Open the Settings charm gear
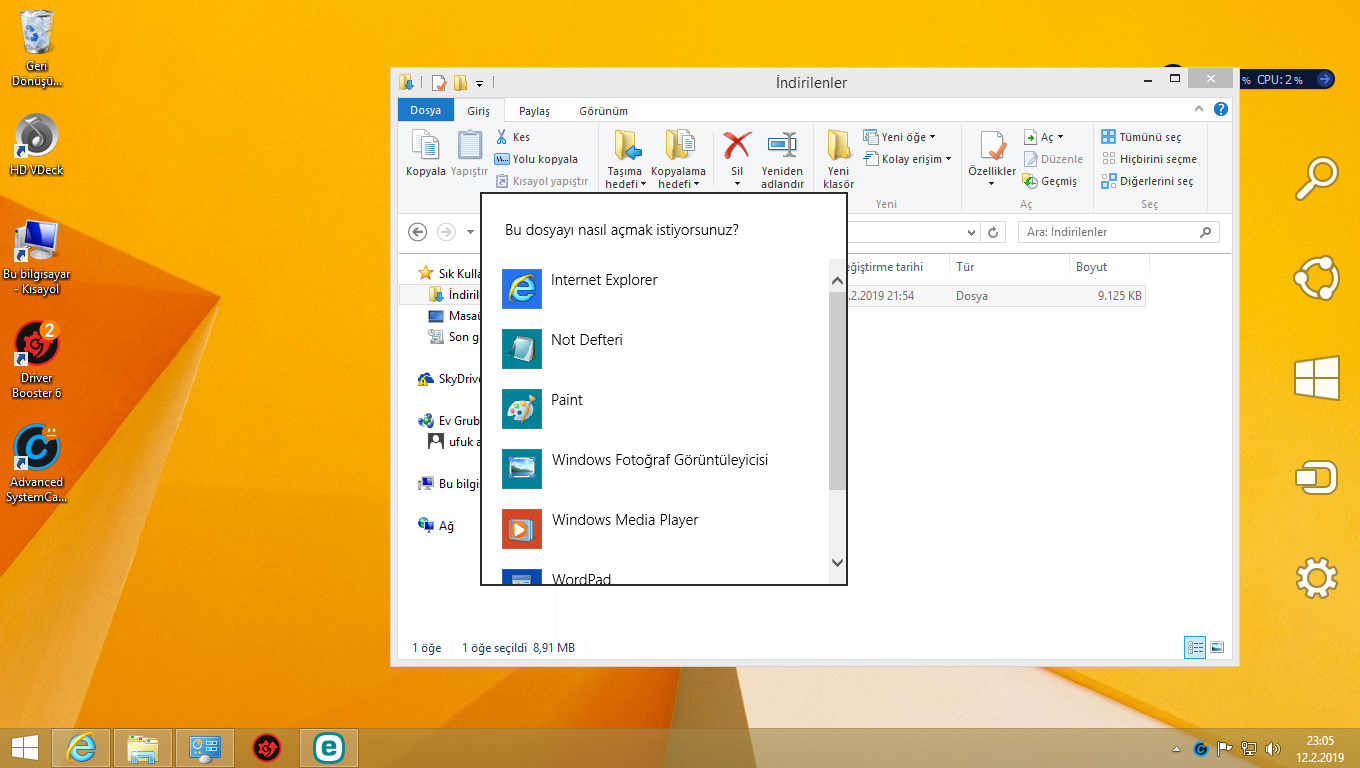The image size is (1360, 768). tap(1316, 578)
